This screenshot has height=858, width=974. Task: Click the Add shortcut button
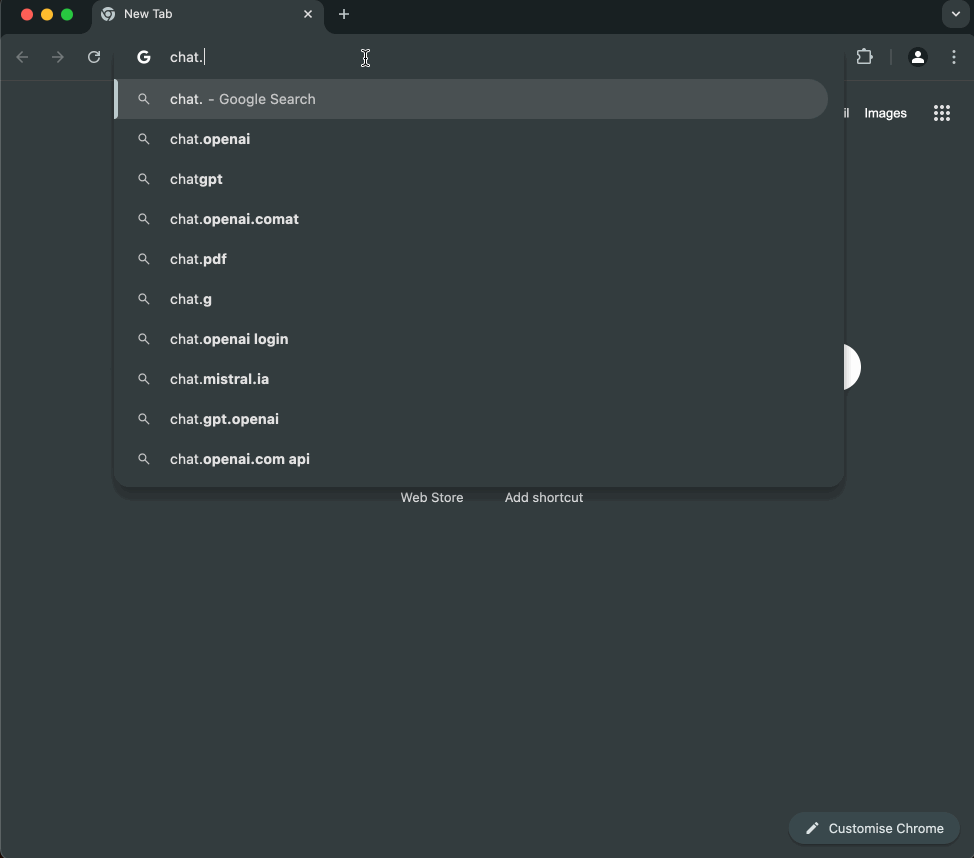click(543, 497)
